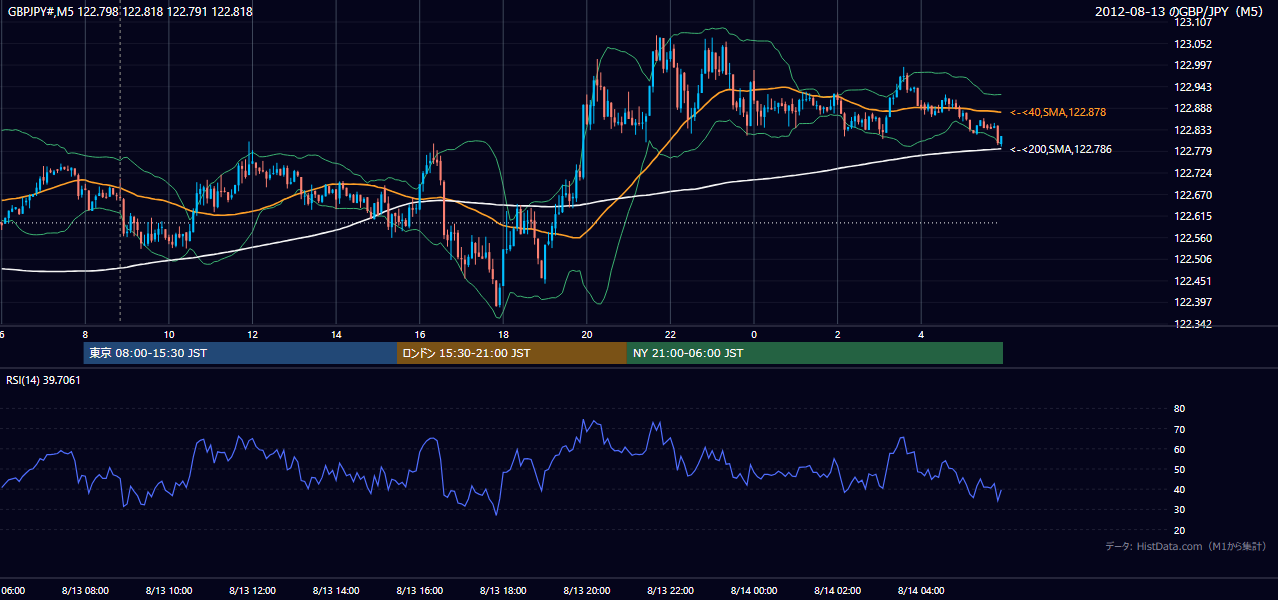Screen dimensions: 1278x600
Task: Click the 40 SMA 122.878 label
Action: 1058,112
